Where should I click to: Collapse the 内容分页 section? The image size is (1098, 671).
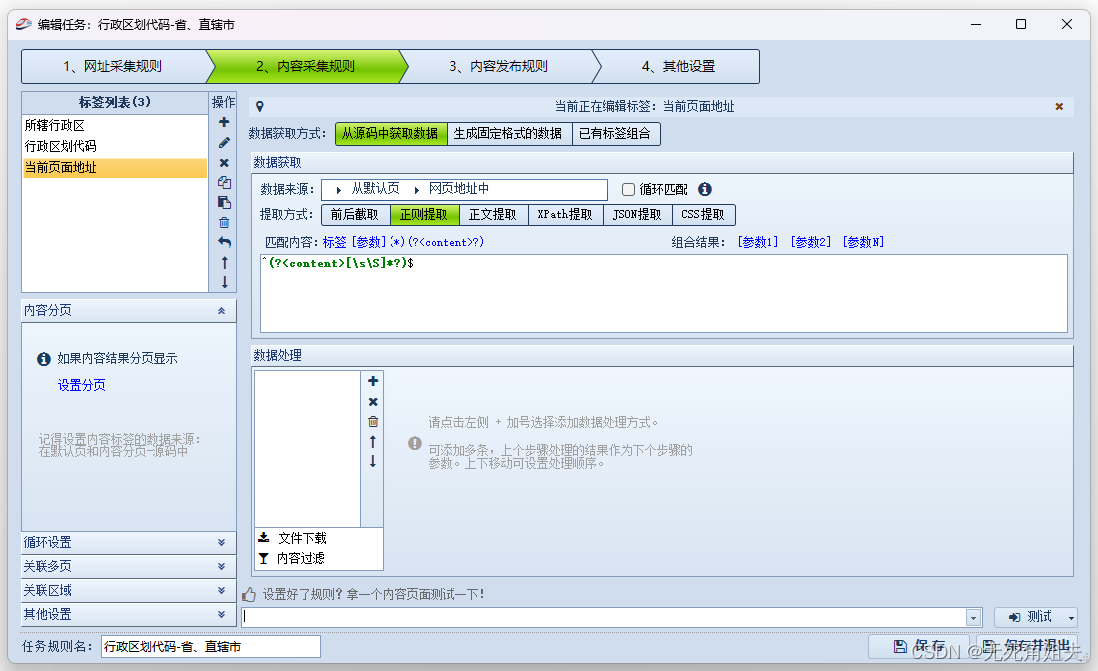point(221,310)
